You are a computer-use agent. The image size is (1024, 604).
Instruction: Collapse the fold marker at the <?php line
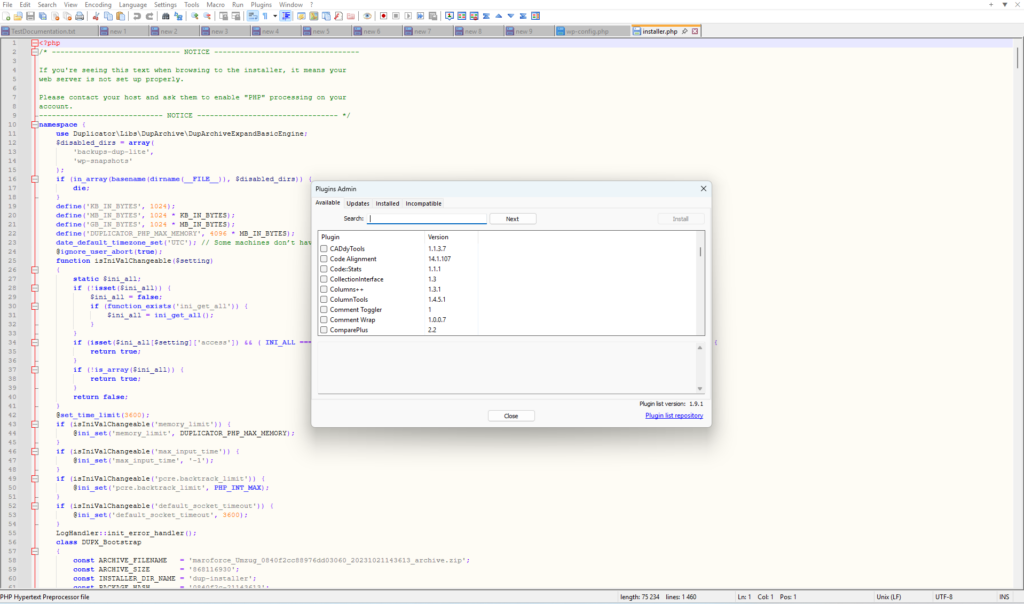click(35, 43)
